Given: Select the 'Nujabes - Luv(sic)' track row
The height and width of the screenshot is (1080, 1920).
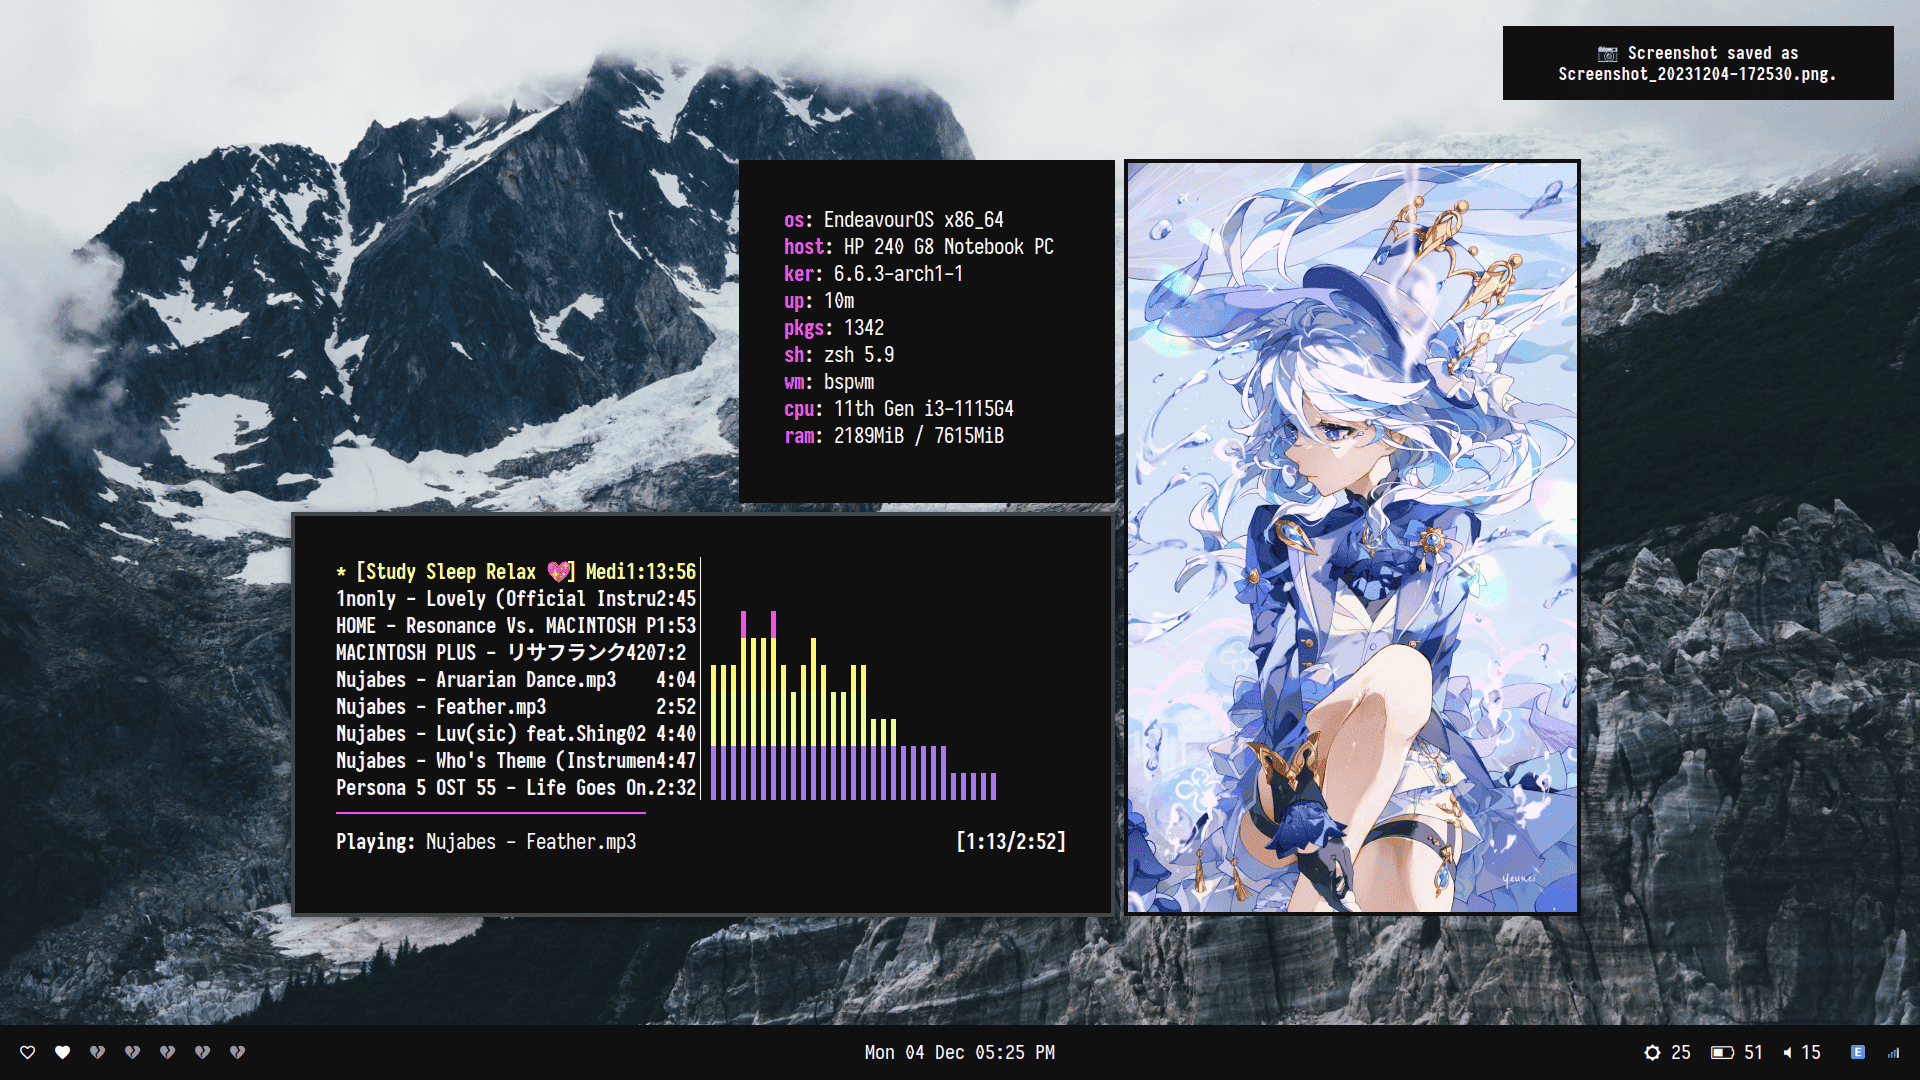Looking at the screenshot, I should click(516, 733).
